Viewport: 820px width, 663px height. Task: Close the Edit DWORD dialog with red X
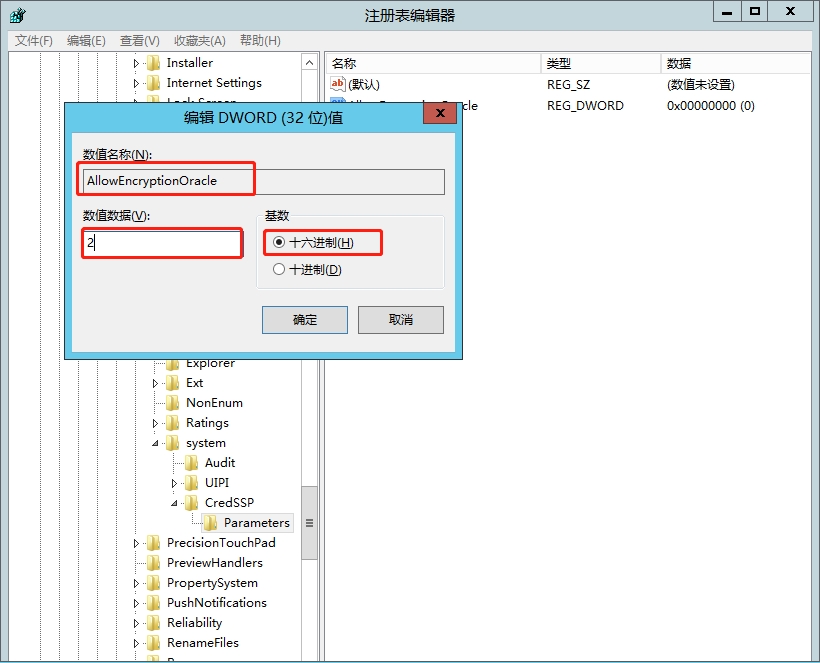click(439, 114)
